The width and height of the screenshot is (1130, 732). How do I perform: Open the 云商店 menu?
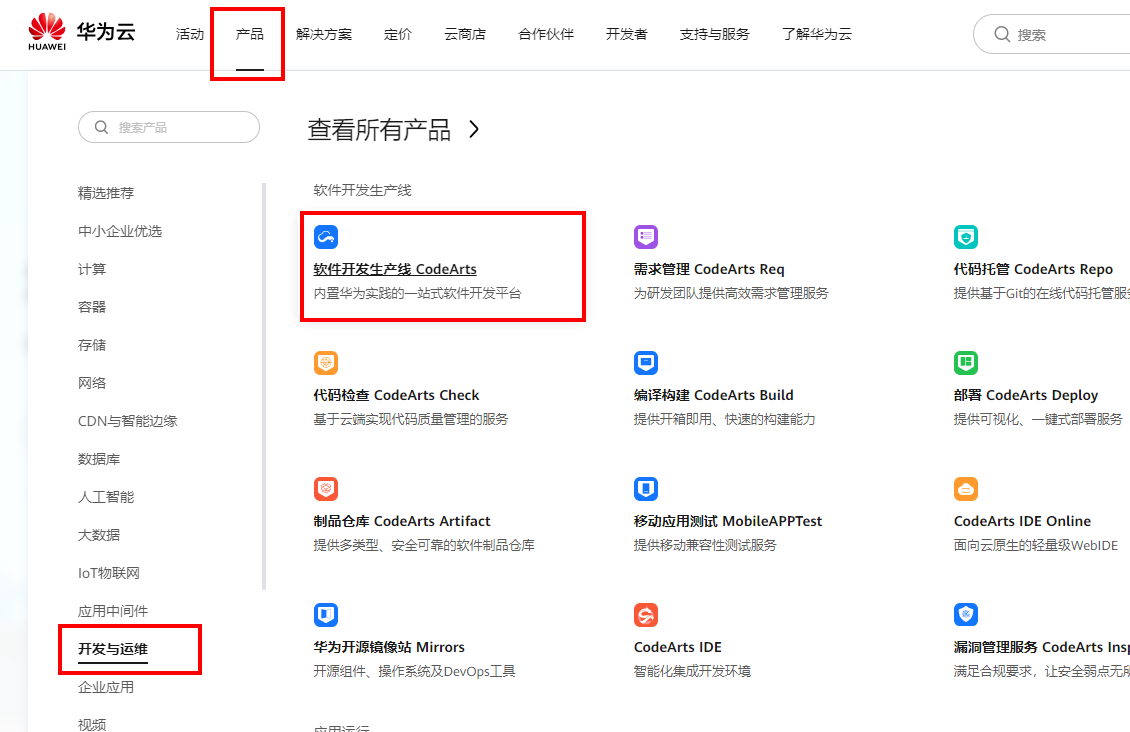(465, 34)
